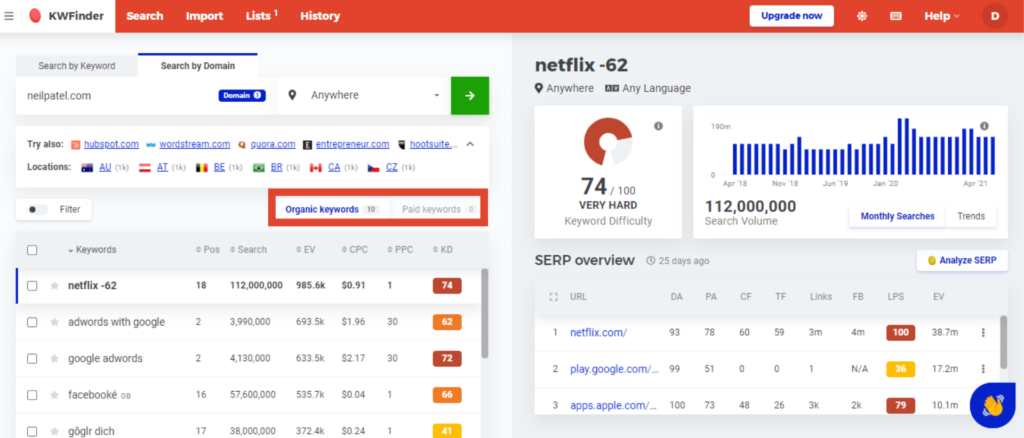Click the KD 74 badge for netflix -62
Image resolution: width=1024 pixels, height=438 pixels.
[447, 285]
